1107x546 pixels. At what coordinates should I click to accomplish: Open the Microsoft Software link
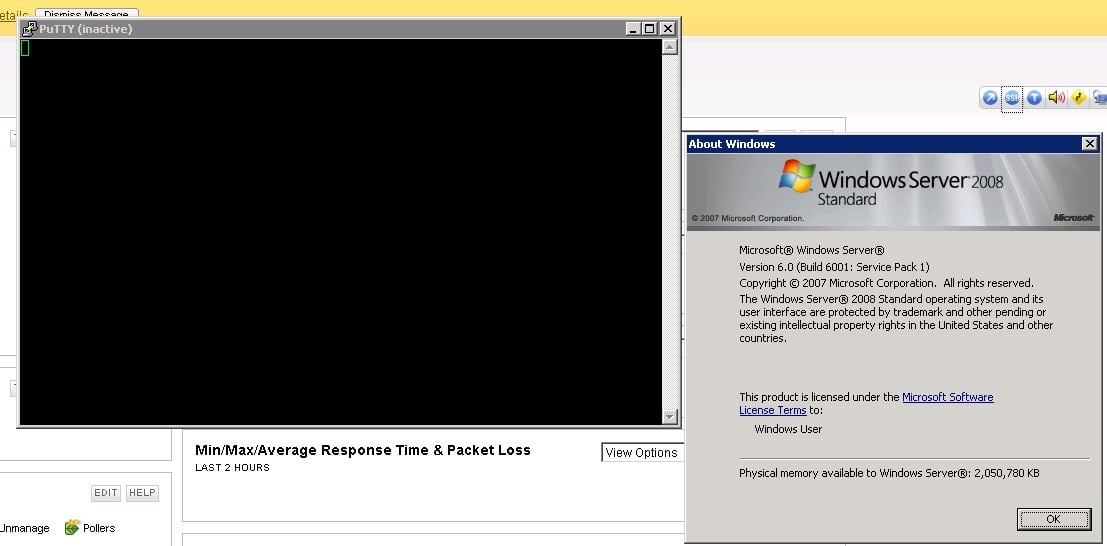[947, 397]
